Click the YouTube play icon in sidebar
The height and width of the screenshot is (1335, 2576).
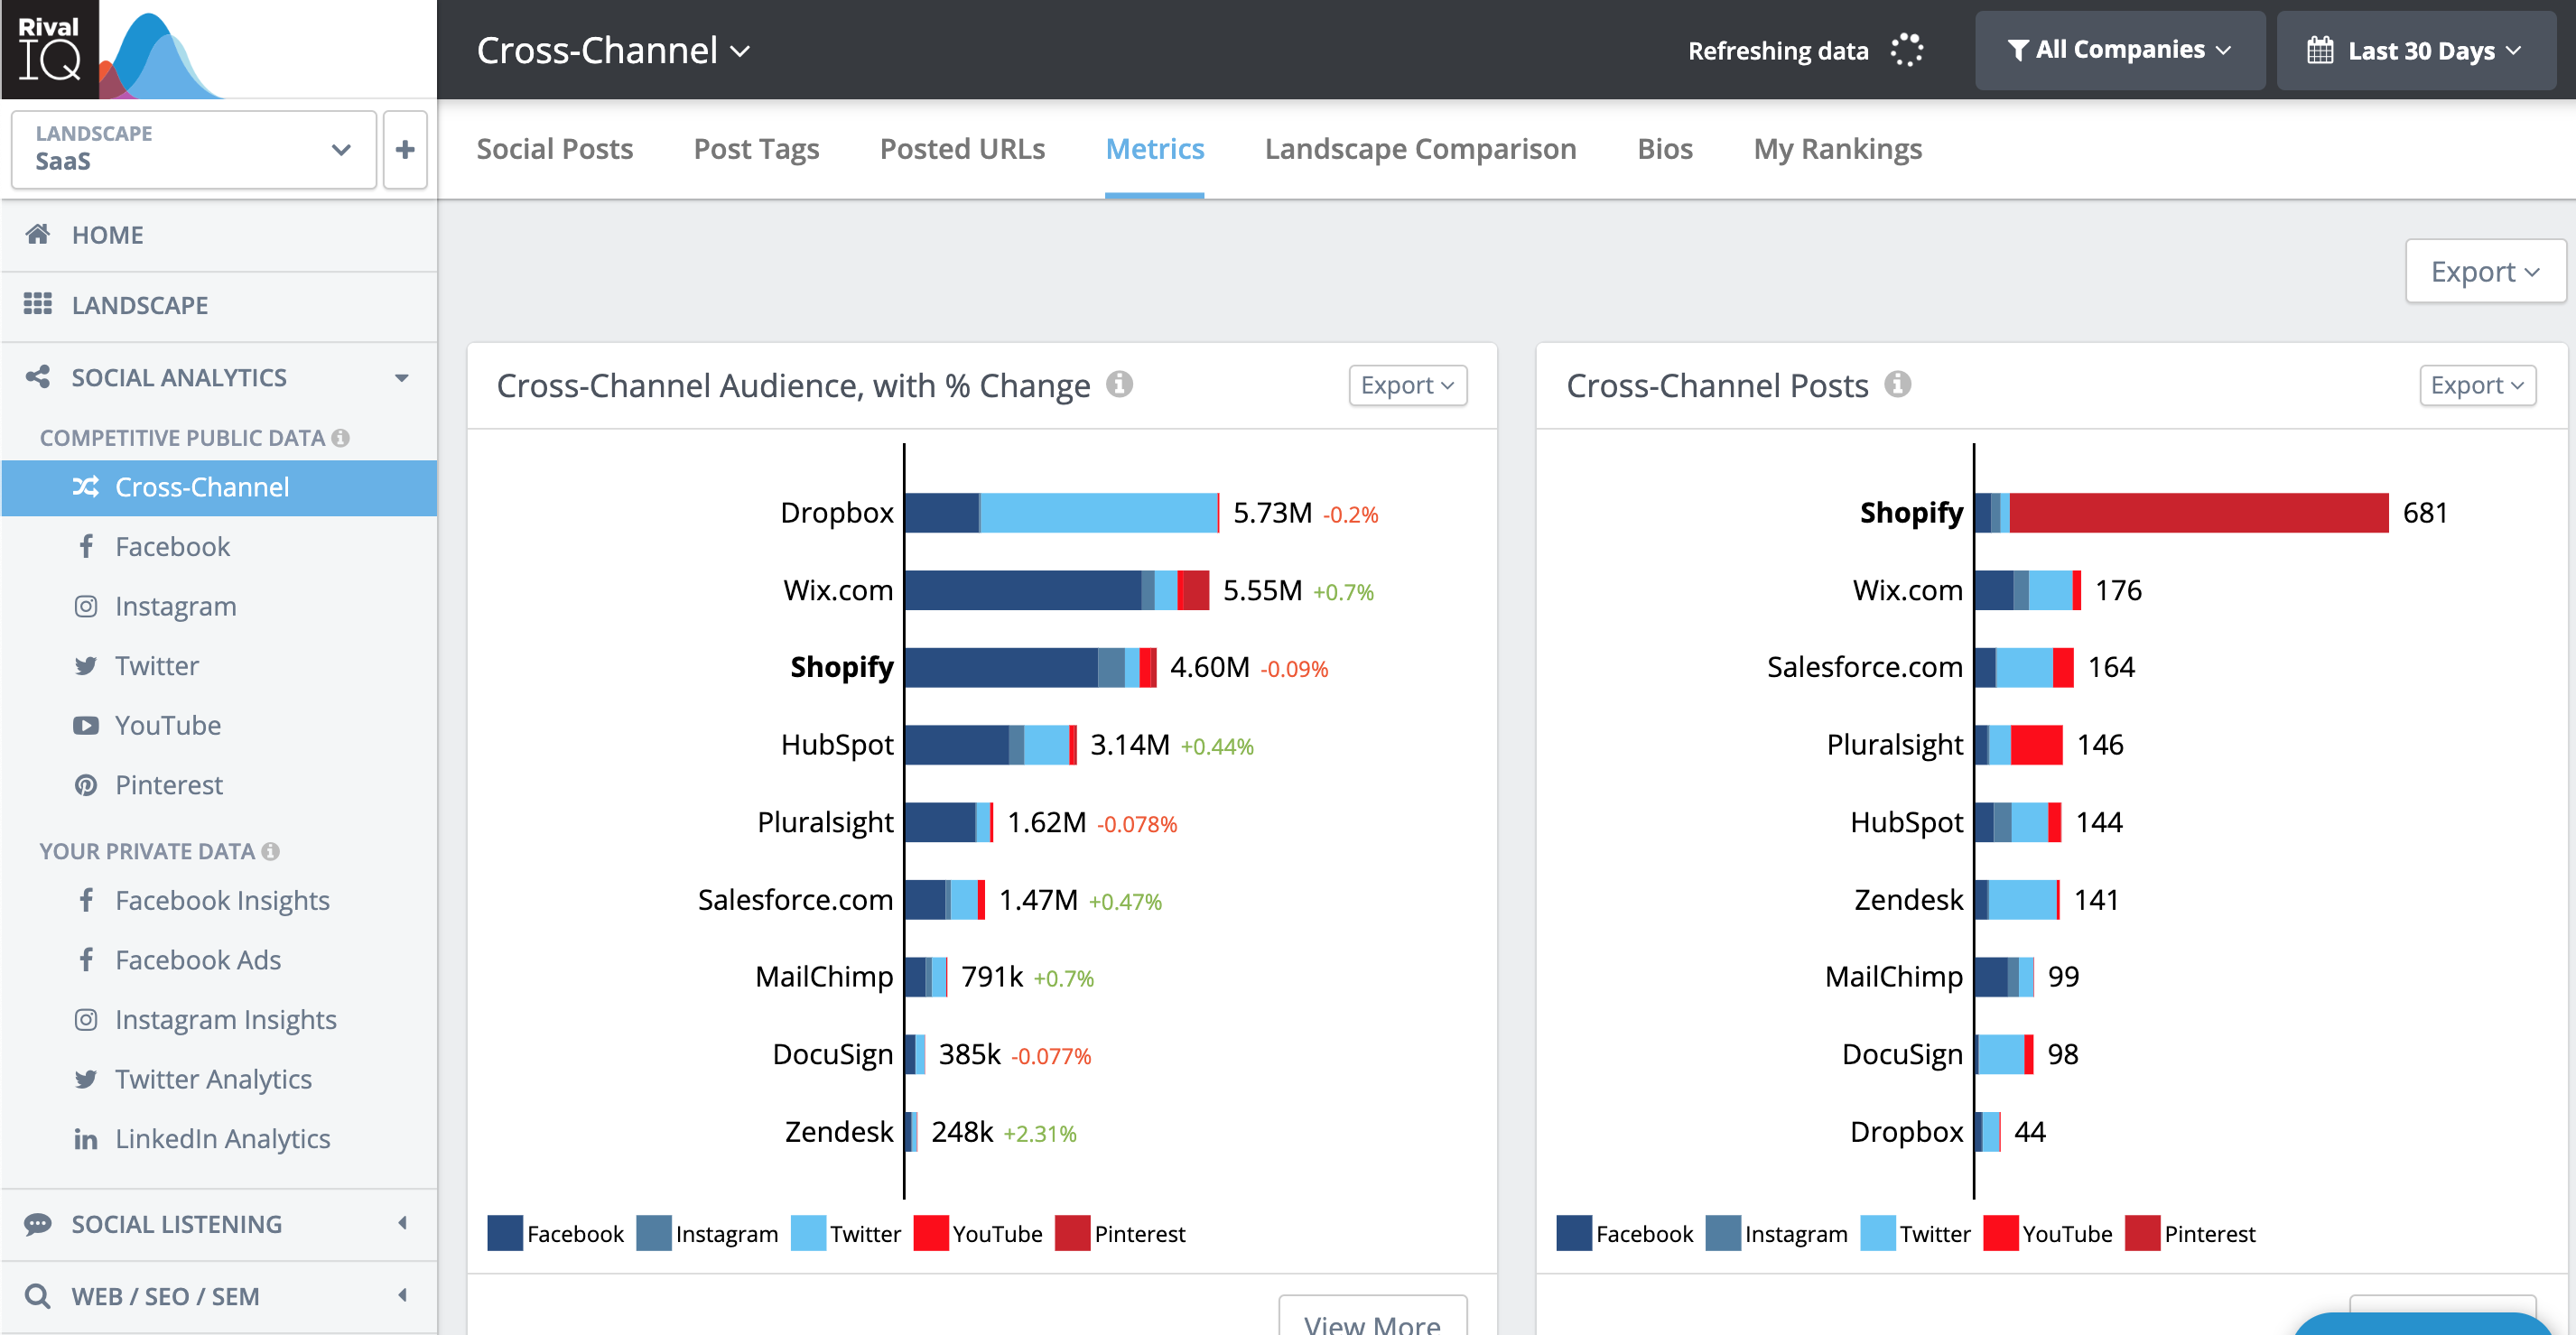86,725
